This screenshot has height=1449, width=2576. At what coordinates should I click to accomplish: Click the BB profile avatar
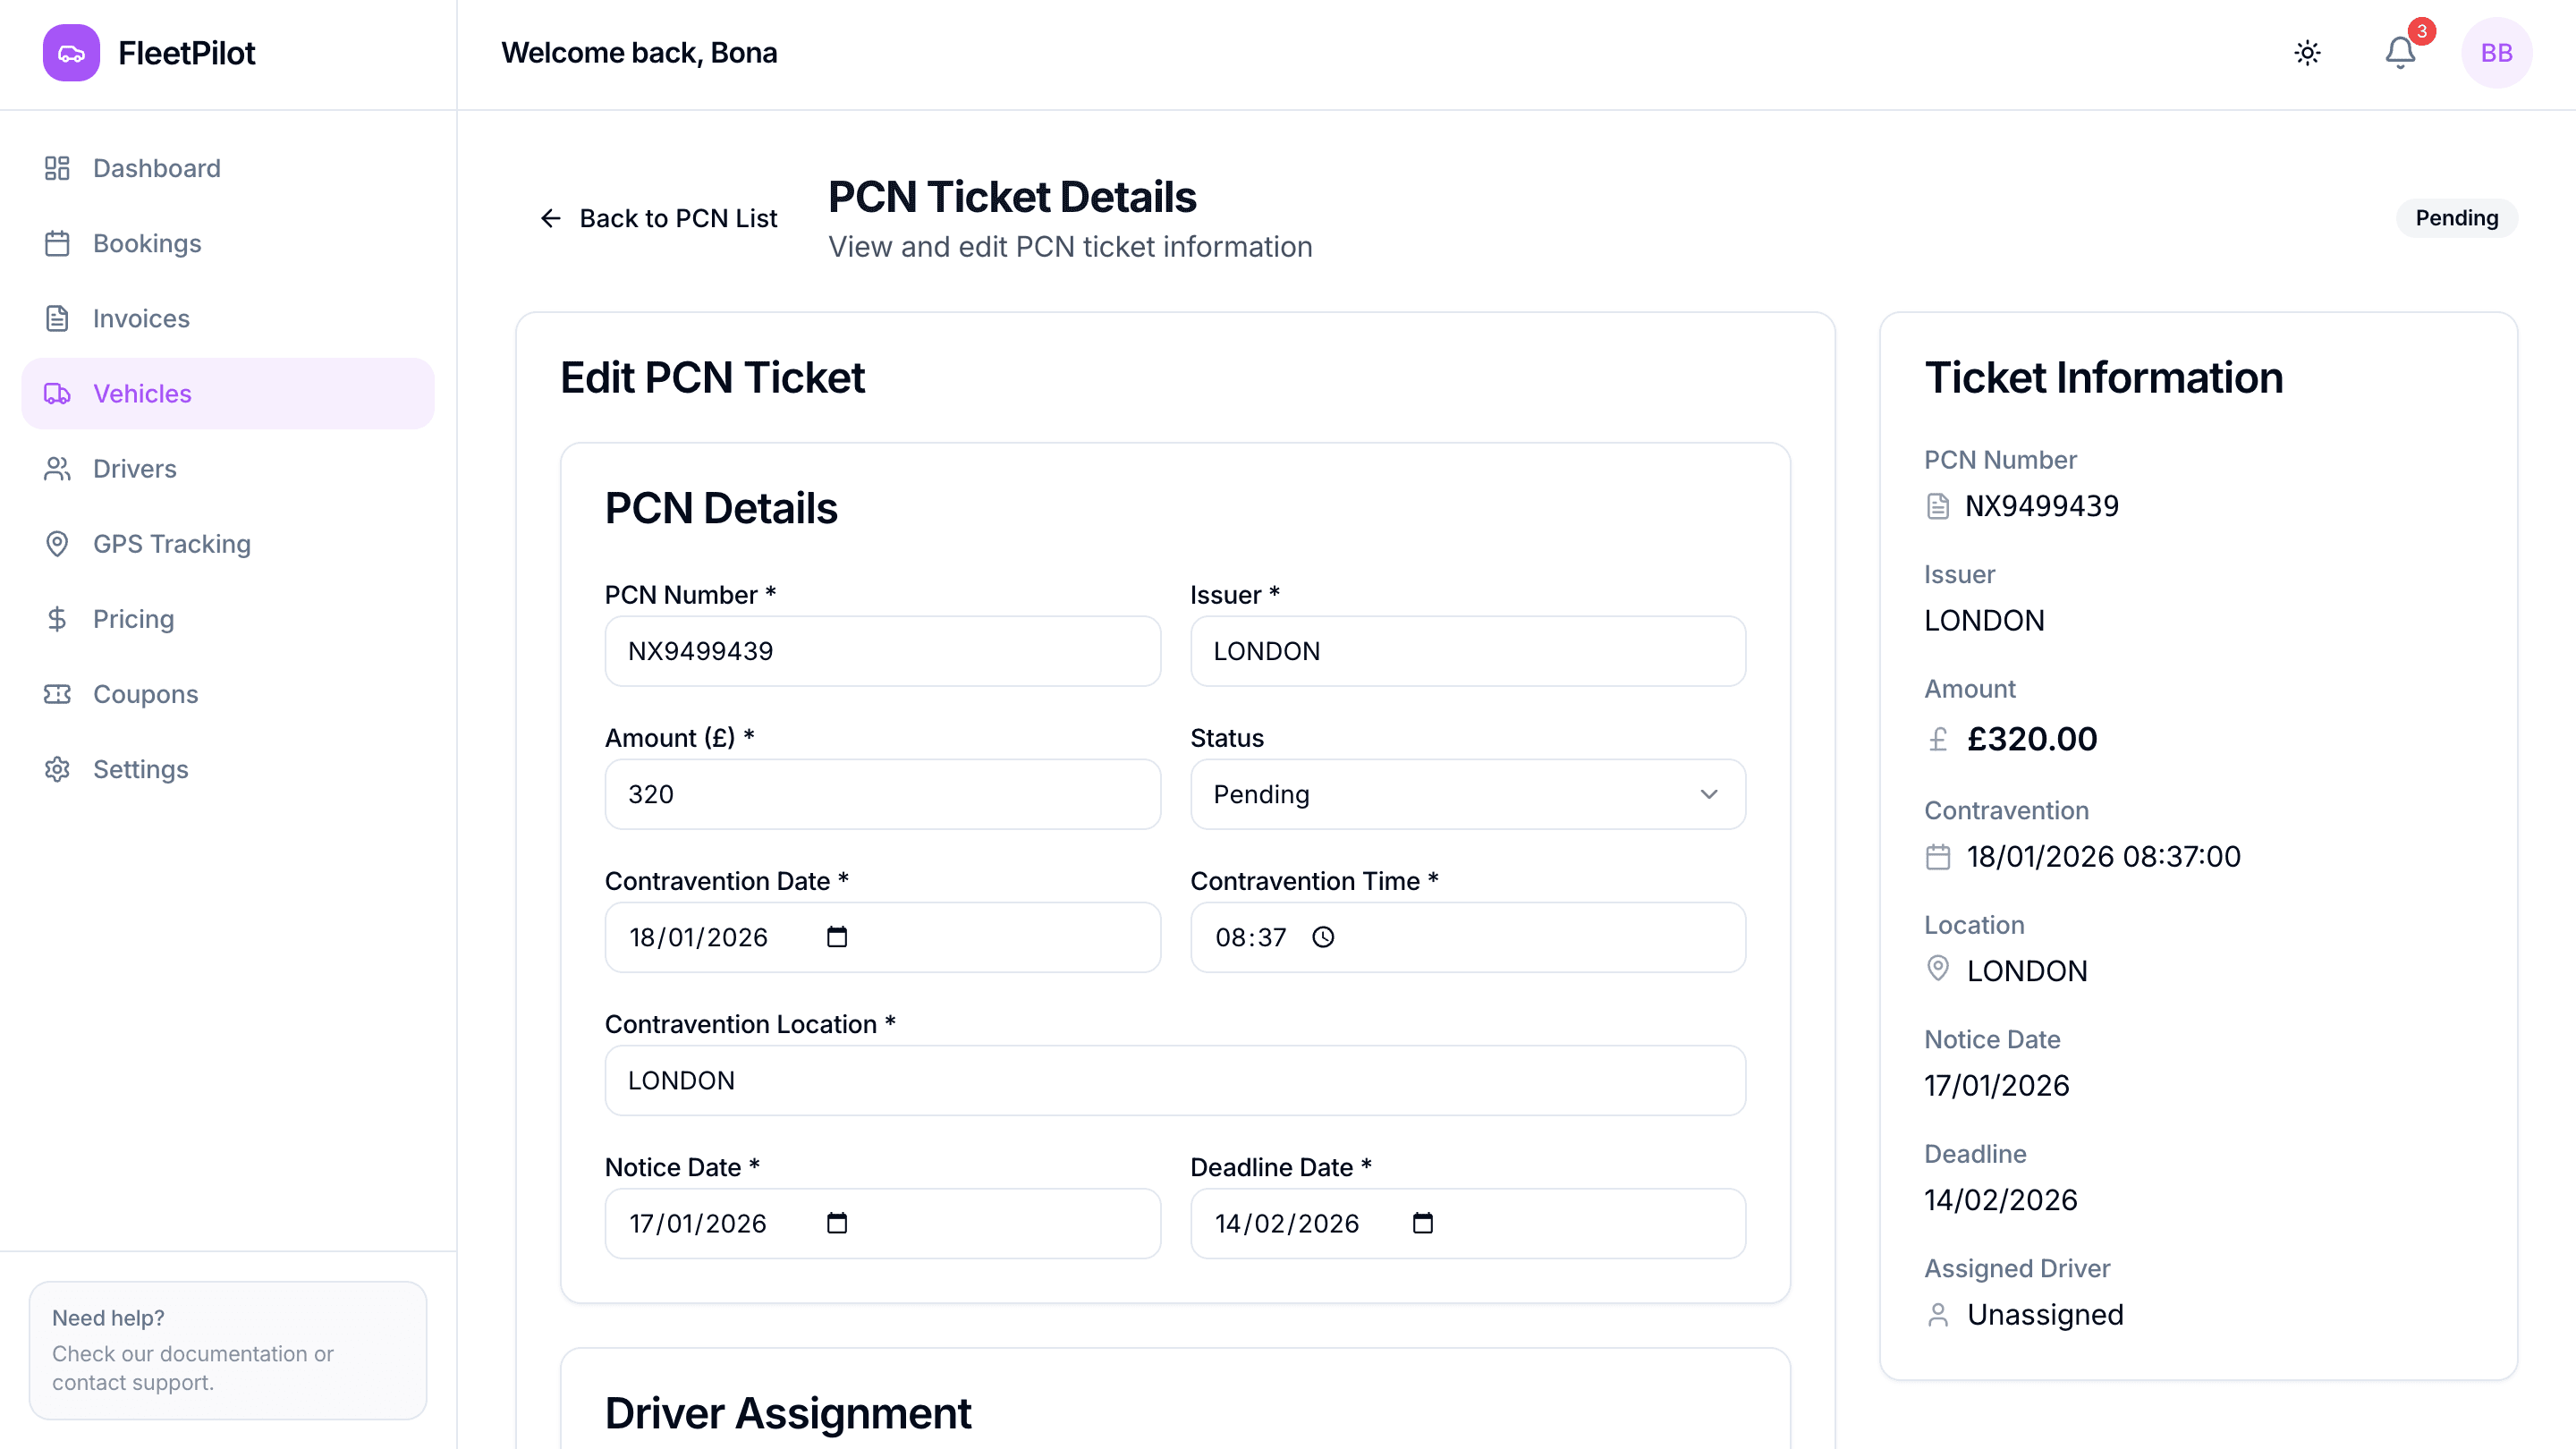pyautogui.click(x=2497, y=53)
